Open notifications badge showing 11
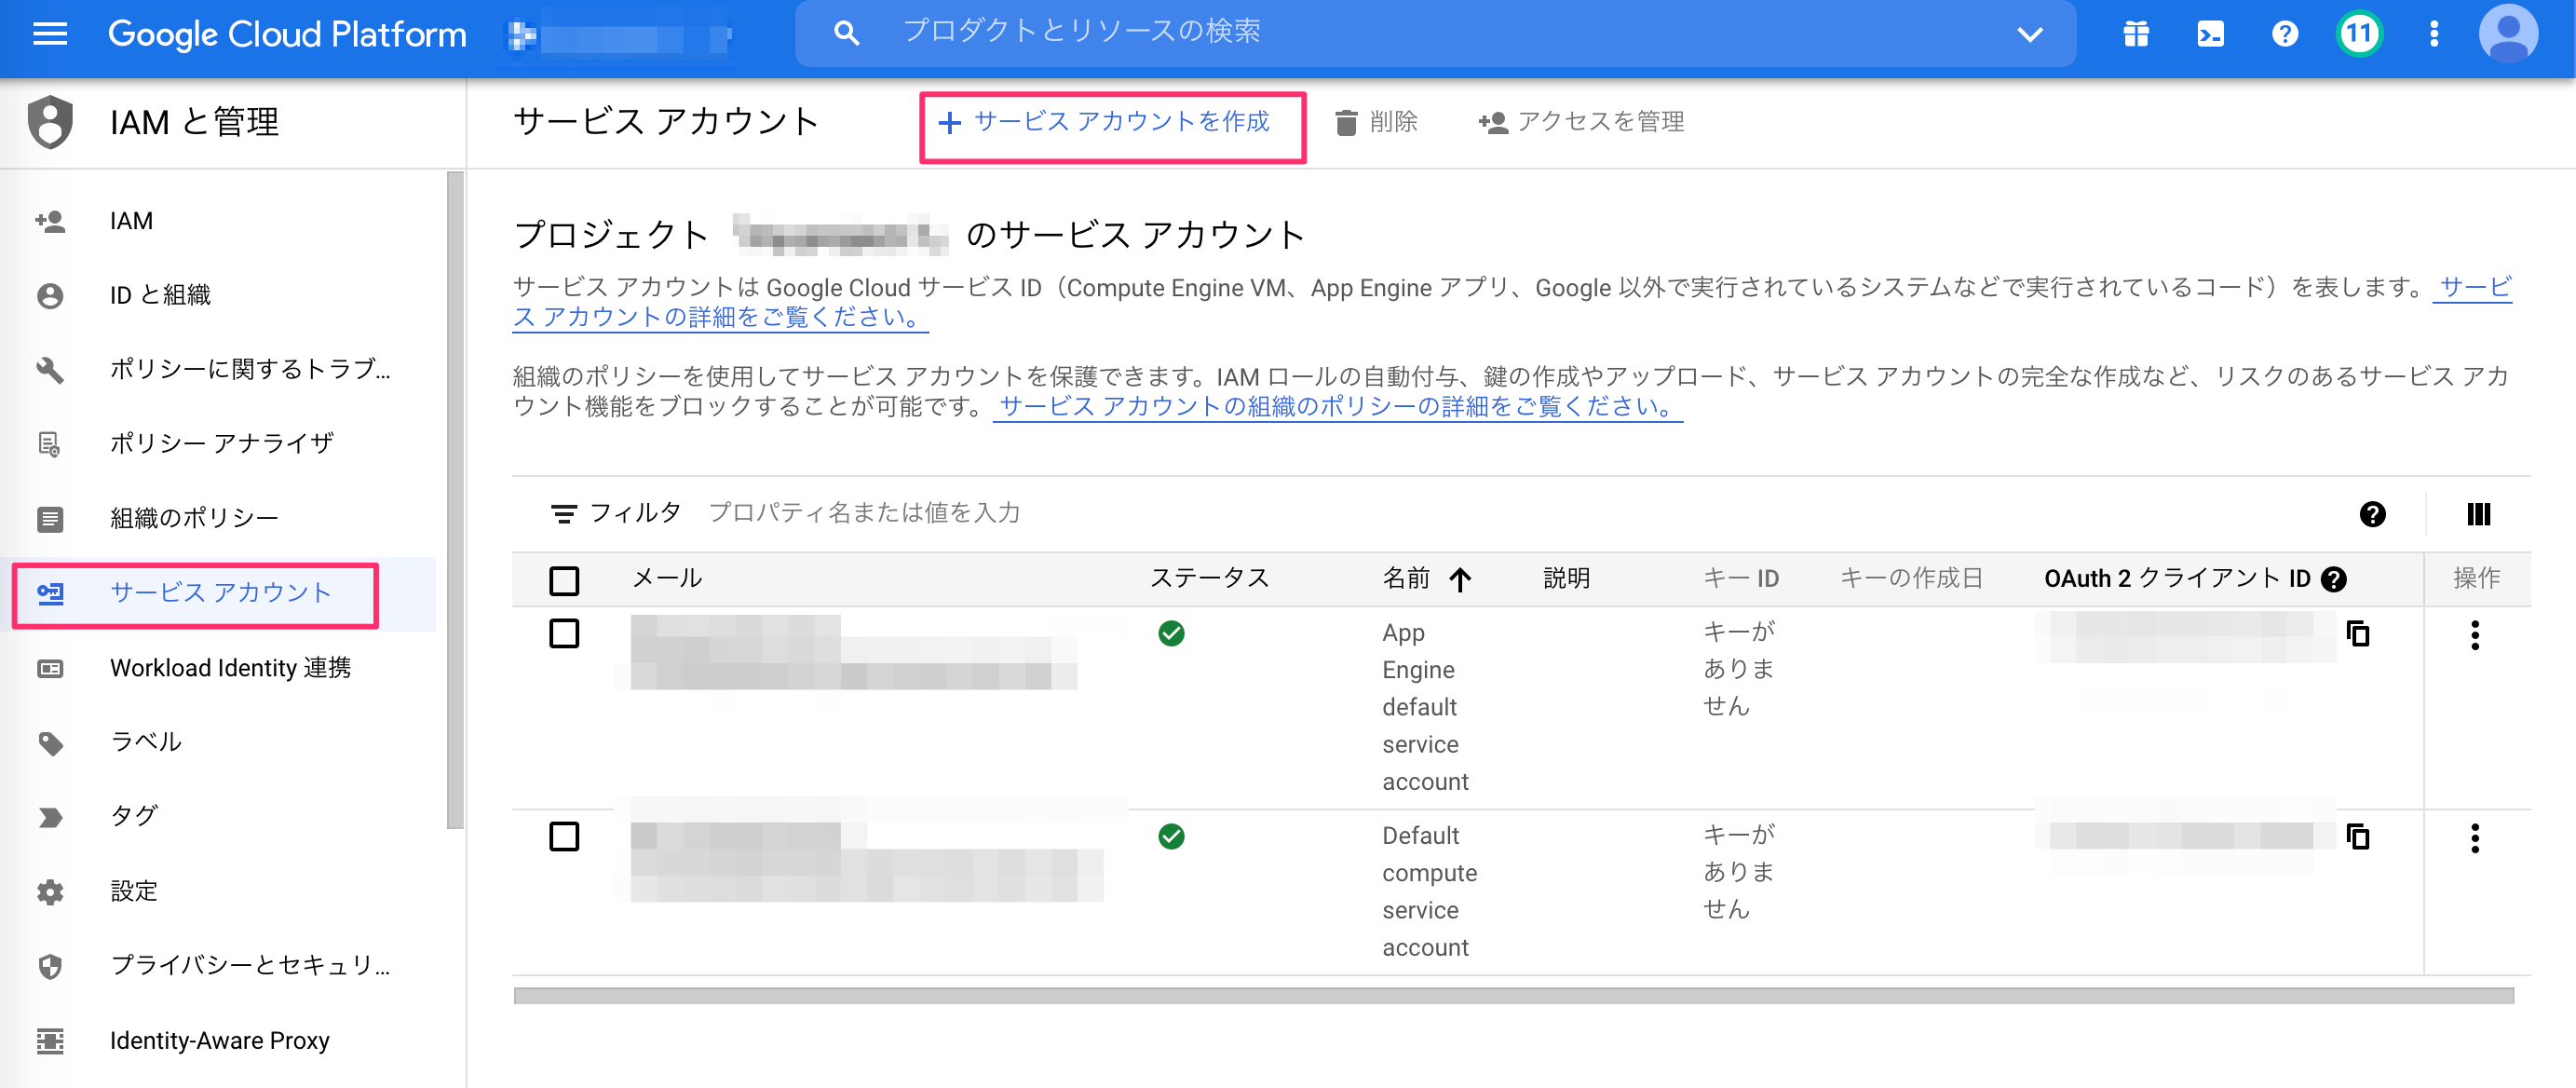 coord(2359,34)
